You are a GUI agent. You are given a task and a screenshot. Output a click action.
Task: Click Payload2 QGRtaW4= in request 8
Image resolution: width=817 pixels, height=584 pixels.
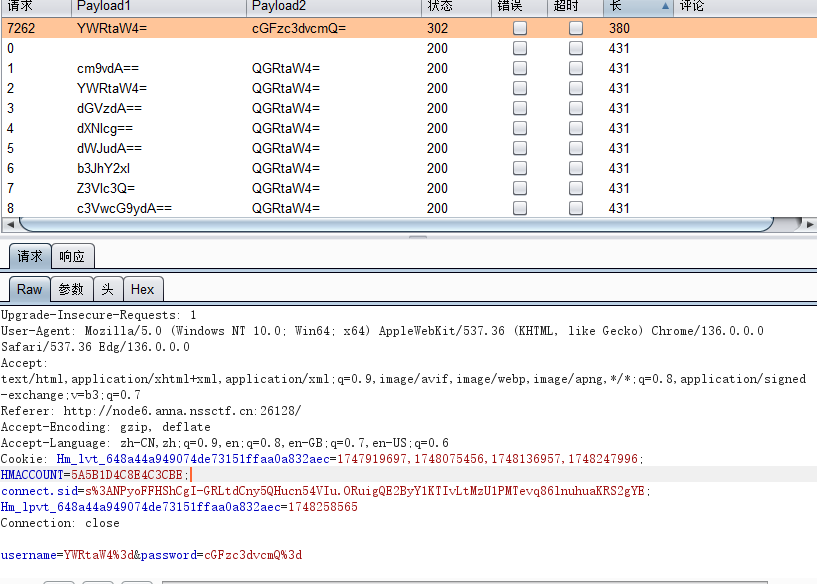click(x=286, y=208)
